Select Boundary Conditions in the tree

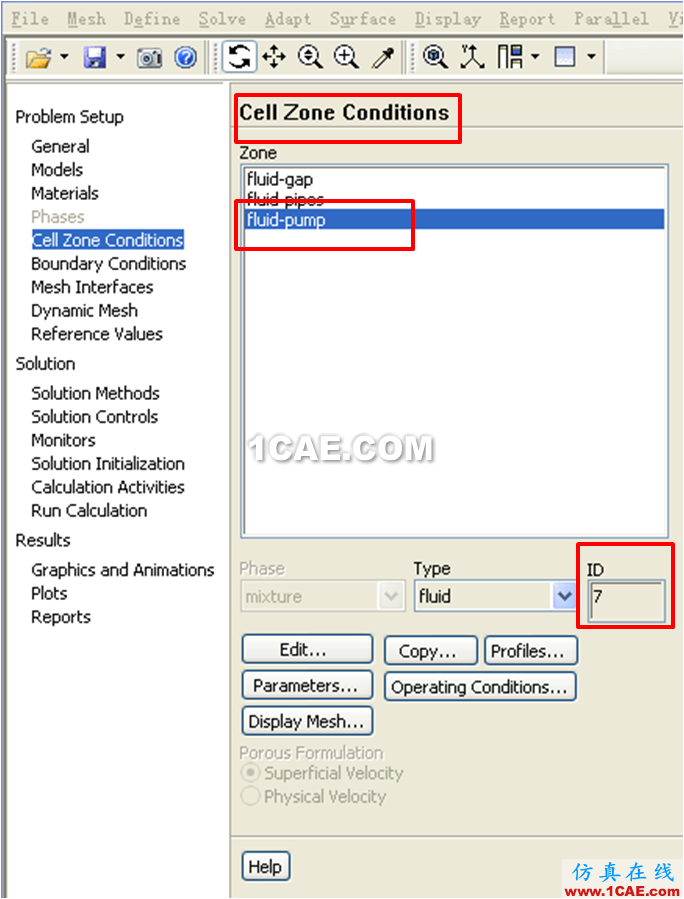pos(108,264)
